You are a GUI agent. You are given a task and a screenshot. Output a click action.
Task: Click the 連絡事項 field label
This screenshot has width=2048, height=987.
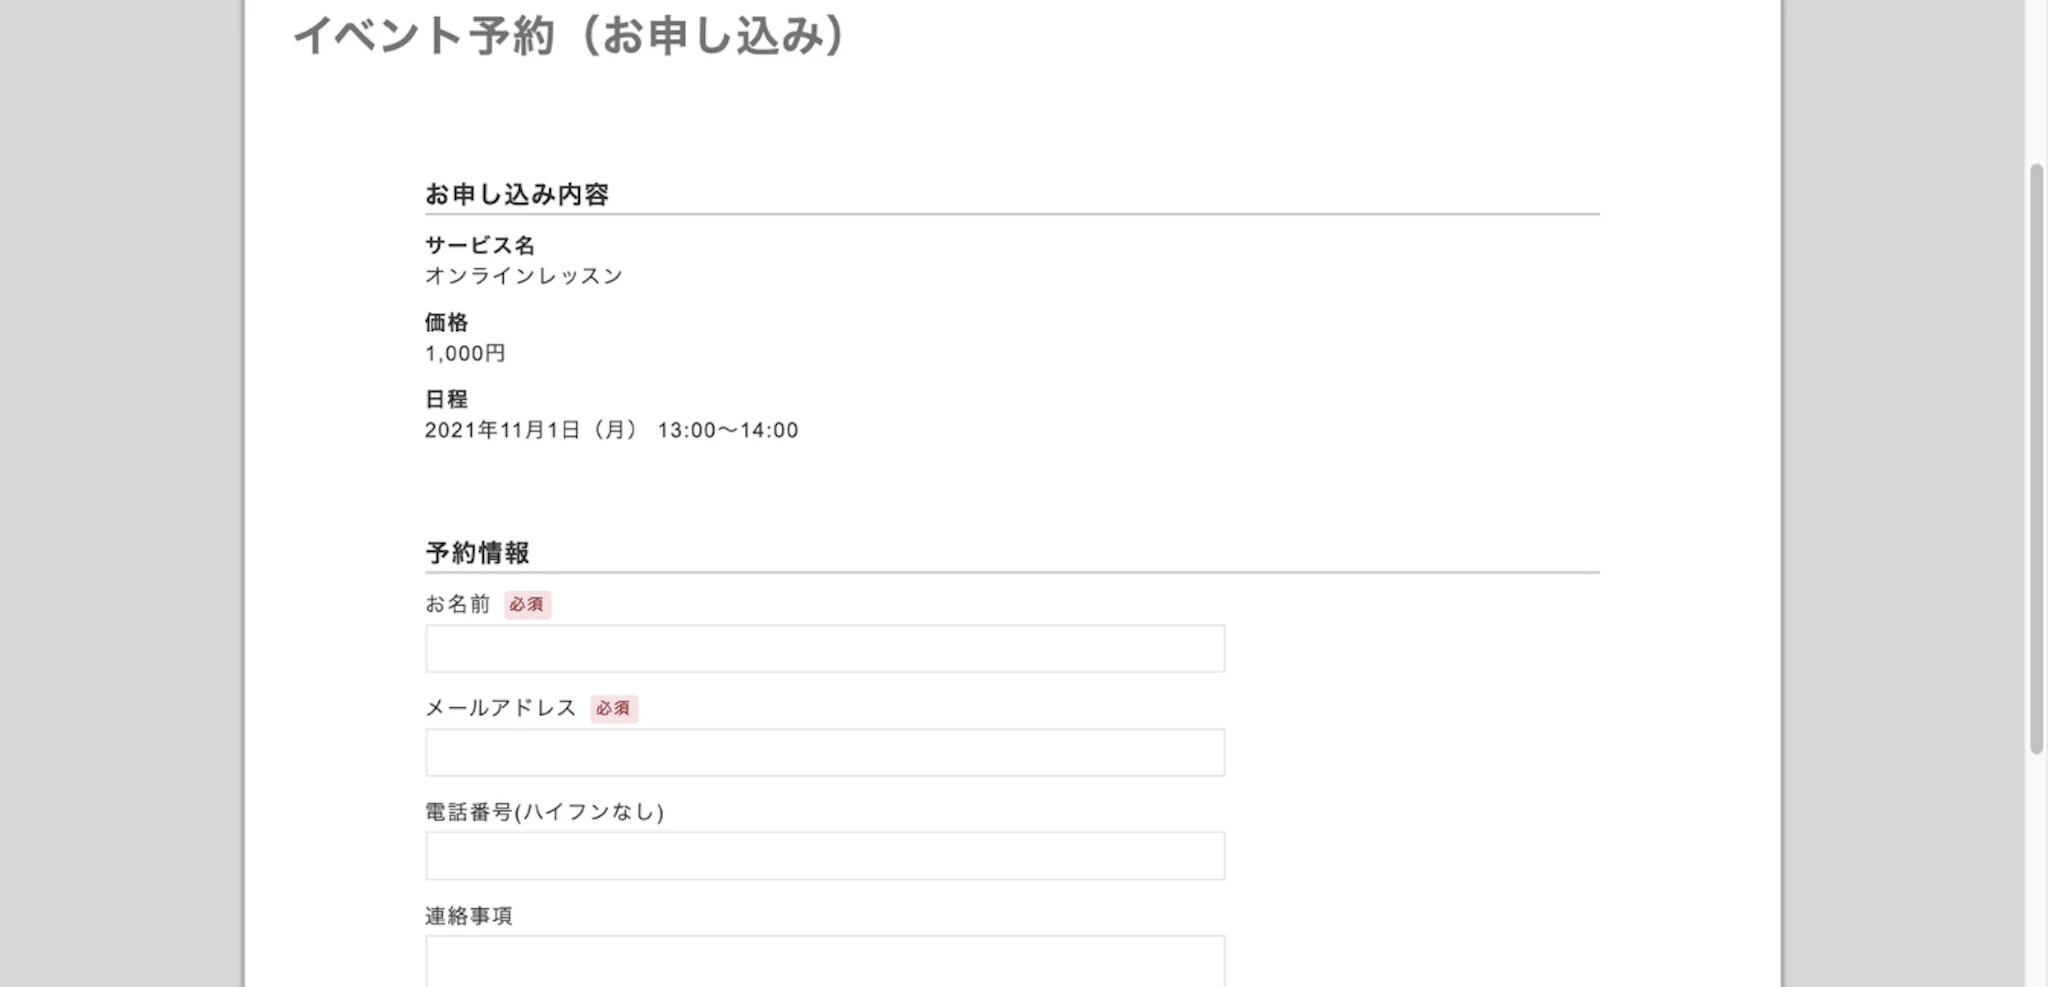click(x=468, y=916)
